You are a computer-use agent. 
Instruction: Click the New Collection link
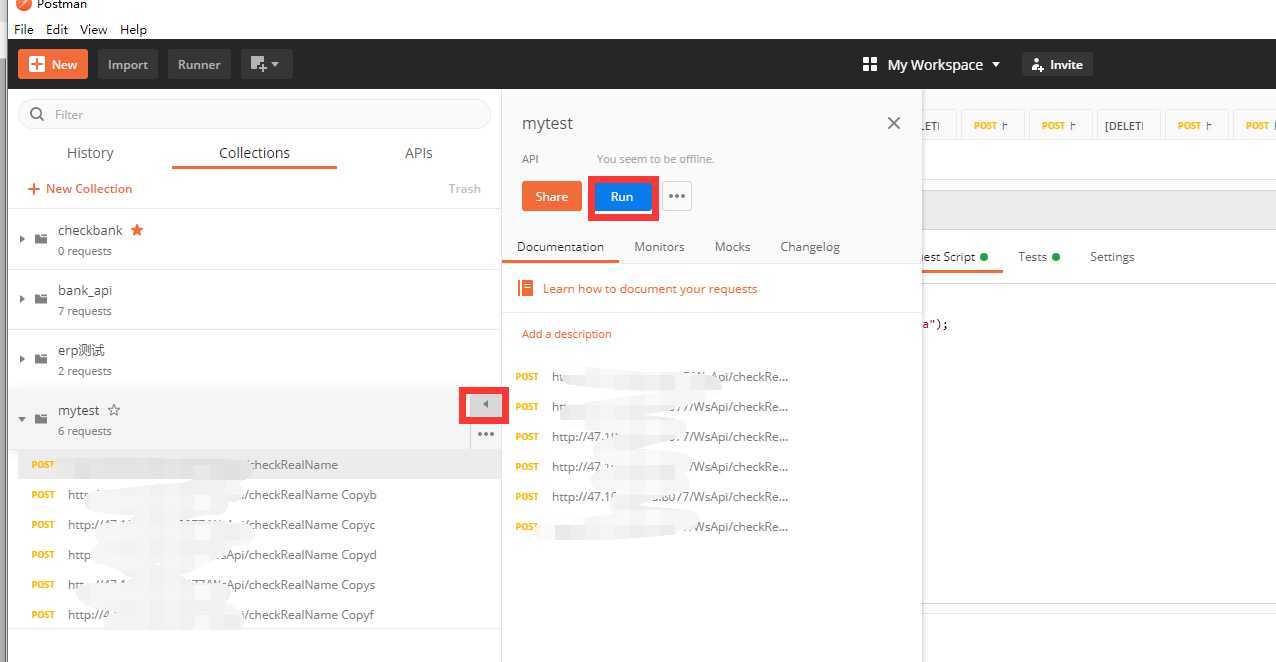pos(80,188)
